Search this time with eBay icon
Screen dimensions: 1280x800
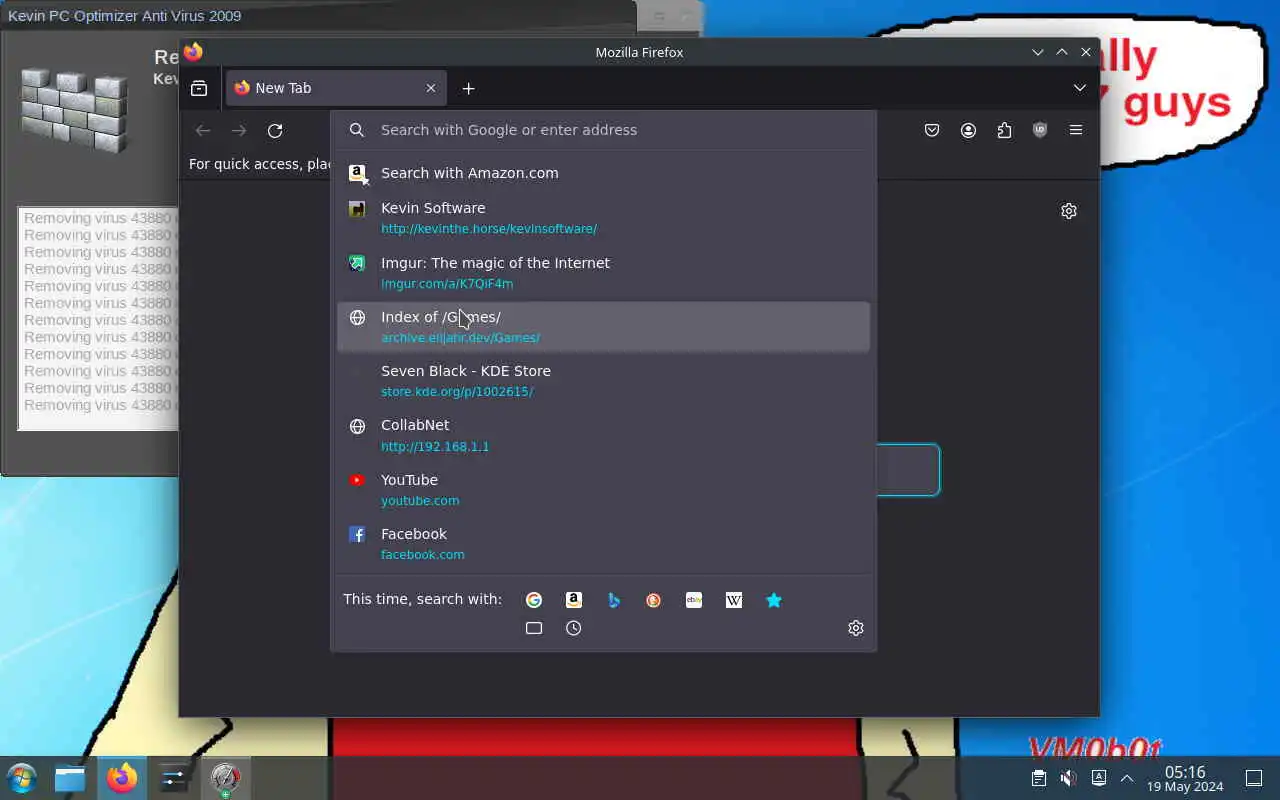[694, 600]
